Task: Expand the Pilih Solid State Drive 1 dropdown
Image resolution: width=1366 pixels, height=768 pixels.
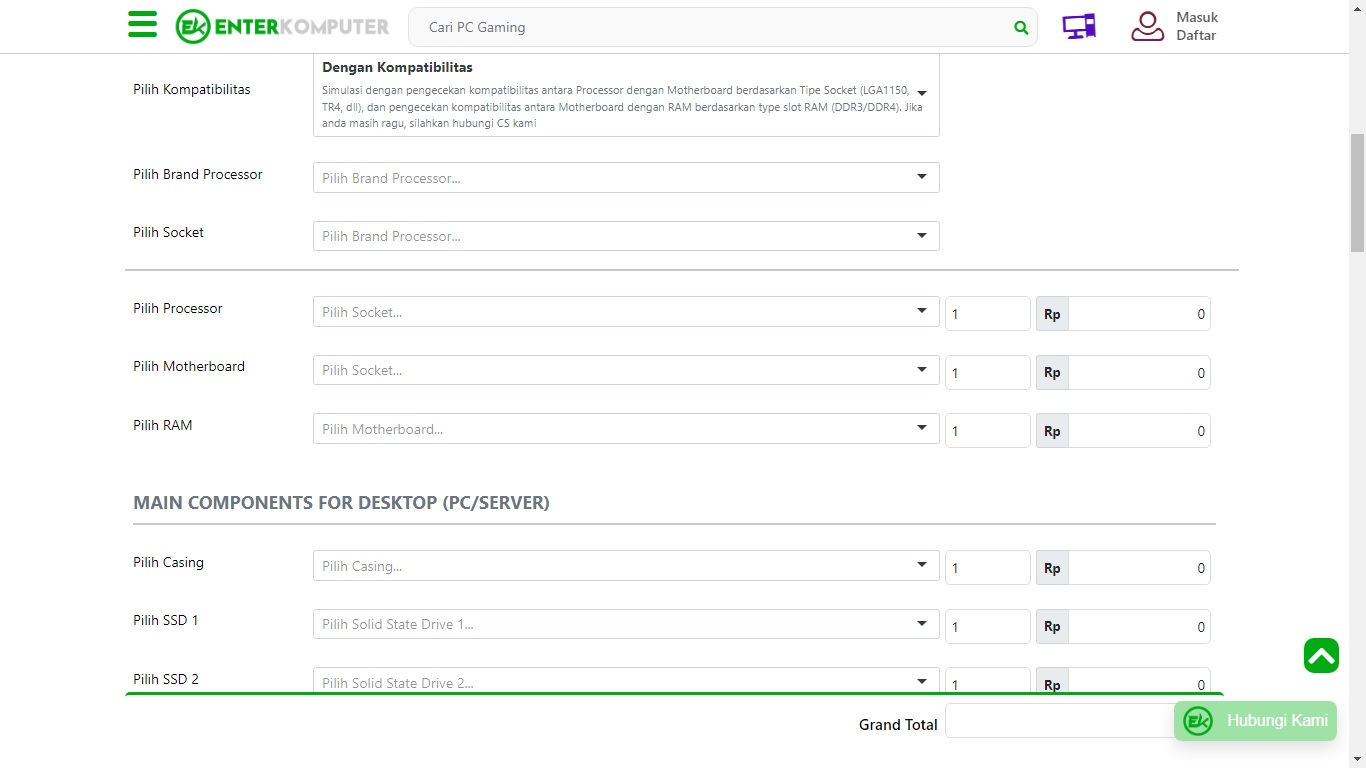Action: pyautogui.click(x=625, y=624)
